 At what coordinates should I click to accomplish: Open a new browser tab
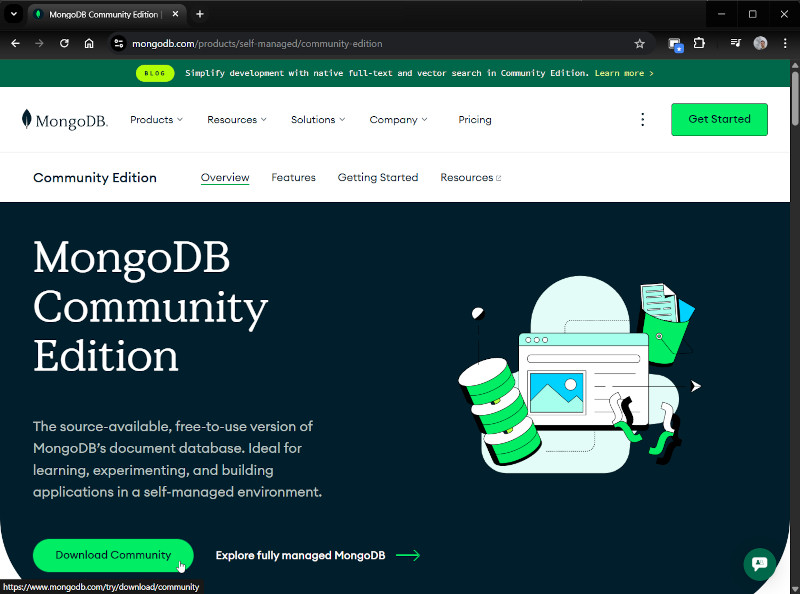[200, 14]
